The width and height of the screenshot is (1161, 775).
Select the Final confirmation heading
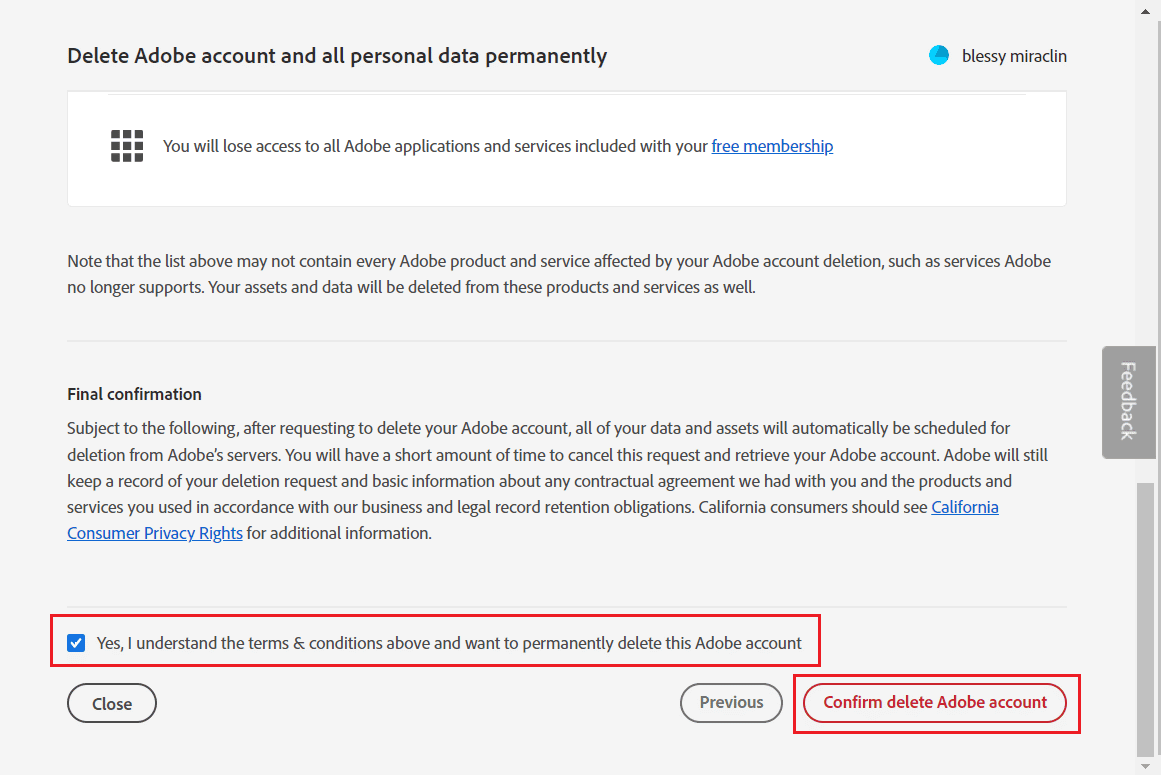click(x=134, y=393)
